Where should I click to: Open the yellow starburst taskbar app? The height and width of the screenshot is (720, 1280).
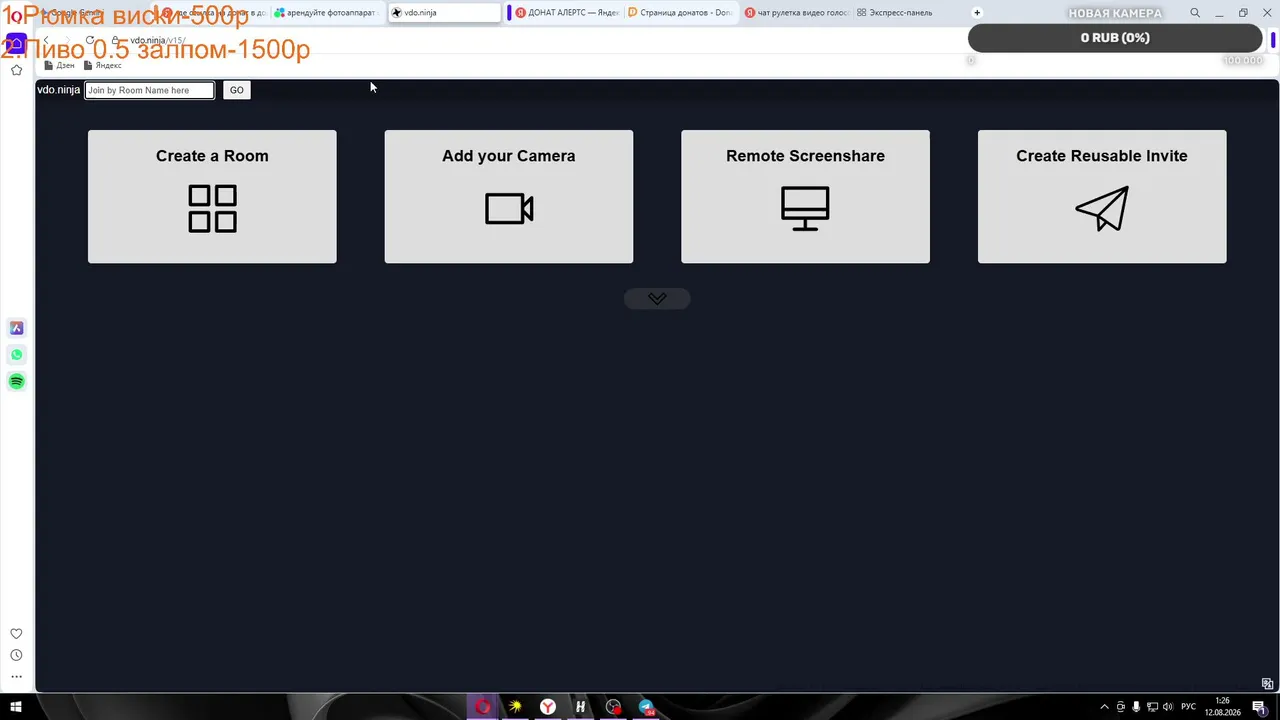click(x=515, y=707)
